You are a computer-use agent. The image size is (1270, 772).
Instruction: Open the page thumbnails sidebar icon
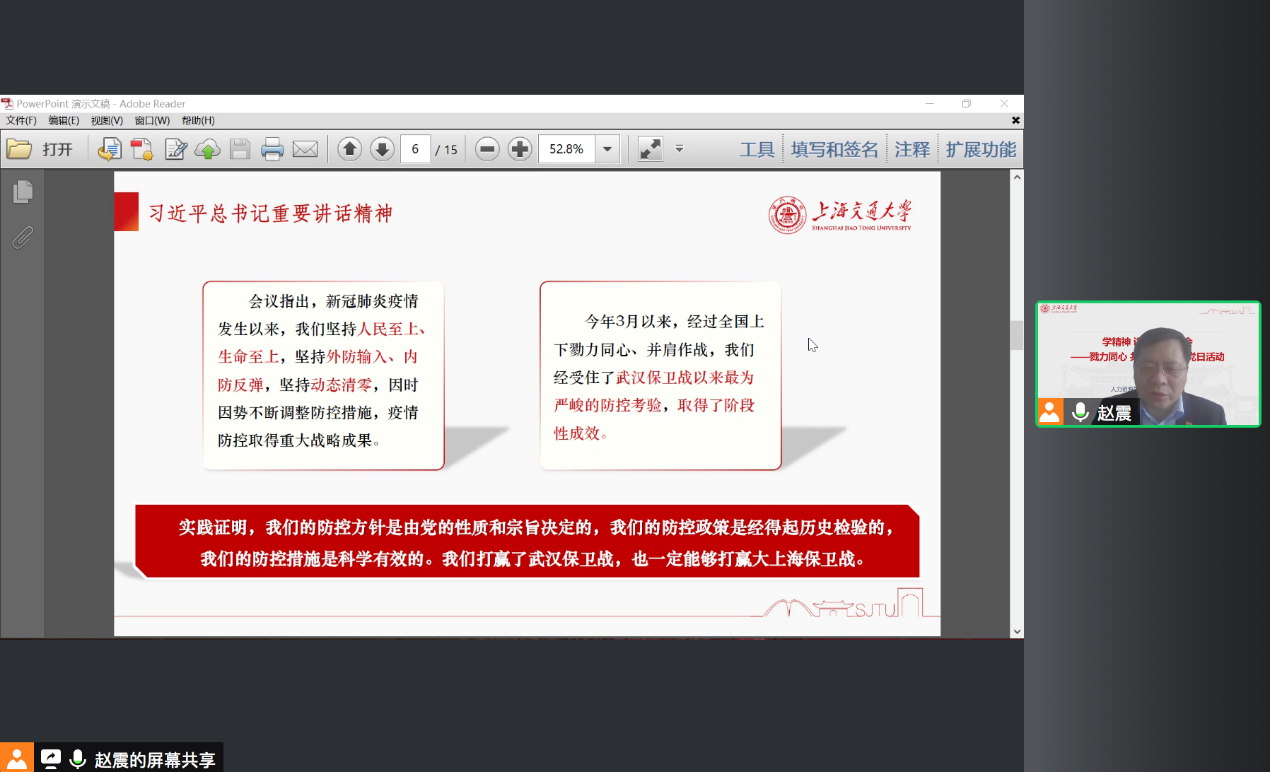pos(22,191)
